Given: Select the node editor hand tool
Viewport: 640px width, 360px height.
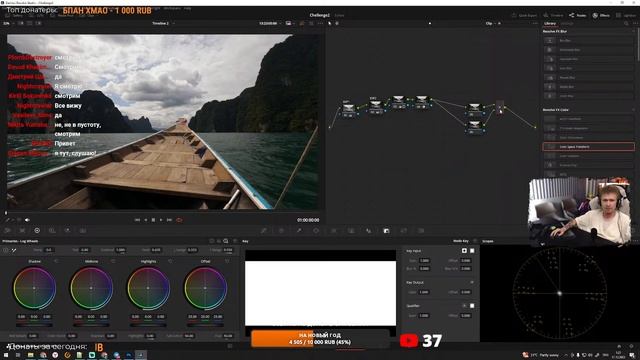Looking at the screenshot, I should pyautogui.click(x=337, y=23).
